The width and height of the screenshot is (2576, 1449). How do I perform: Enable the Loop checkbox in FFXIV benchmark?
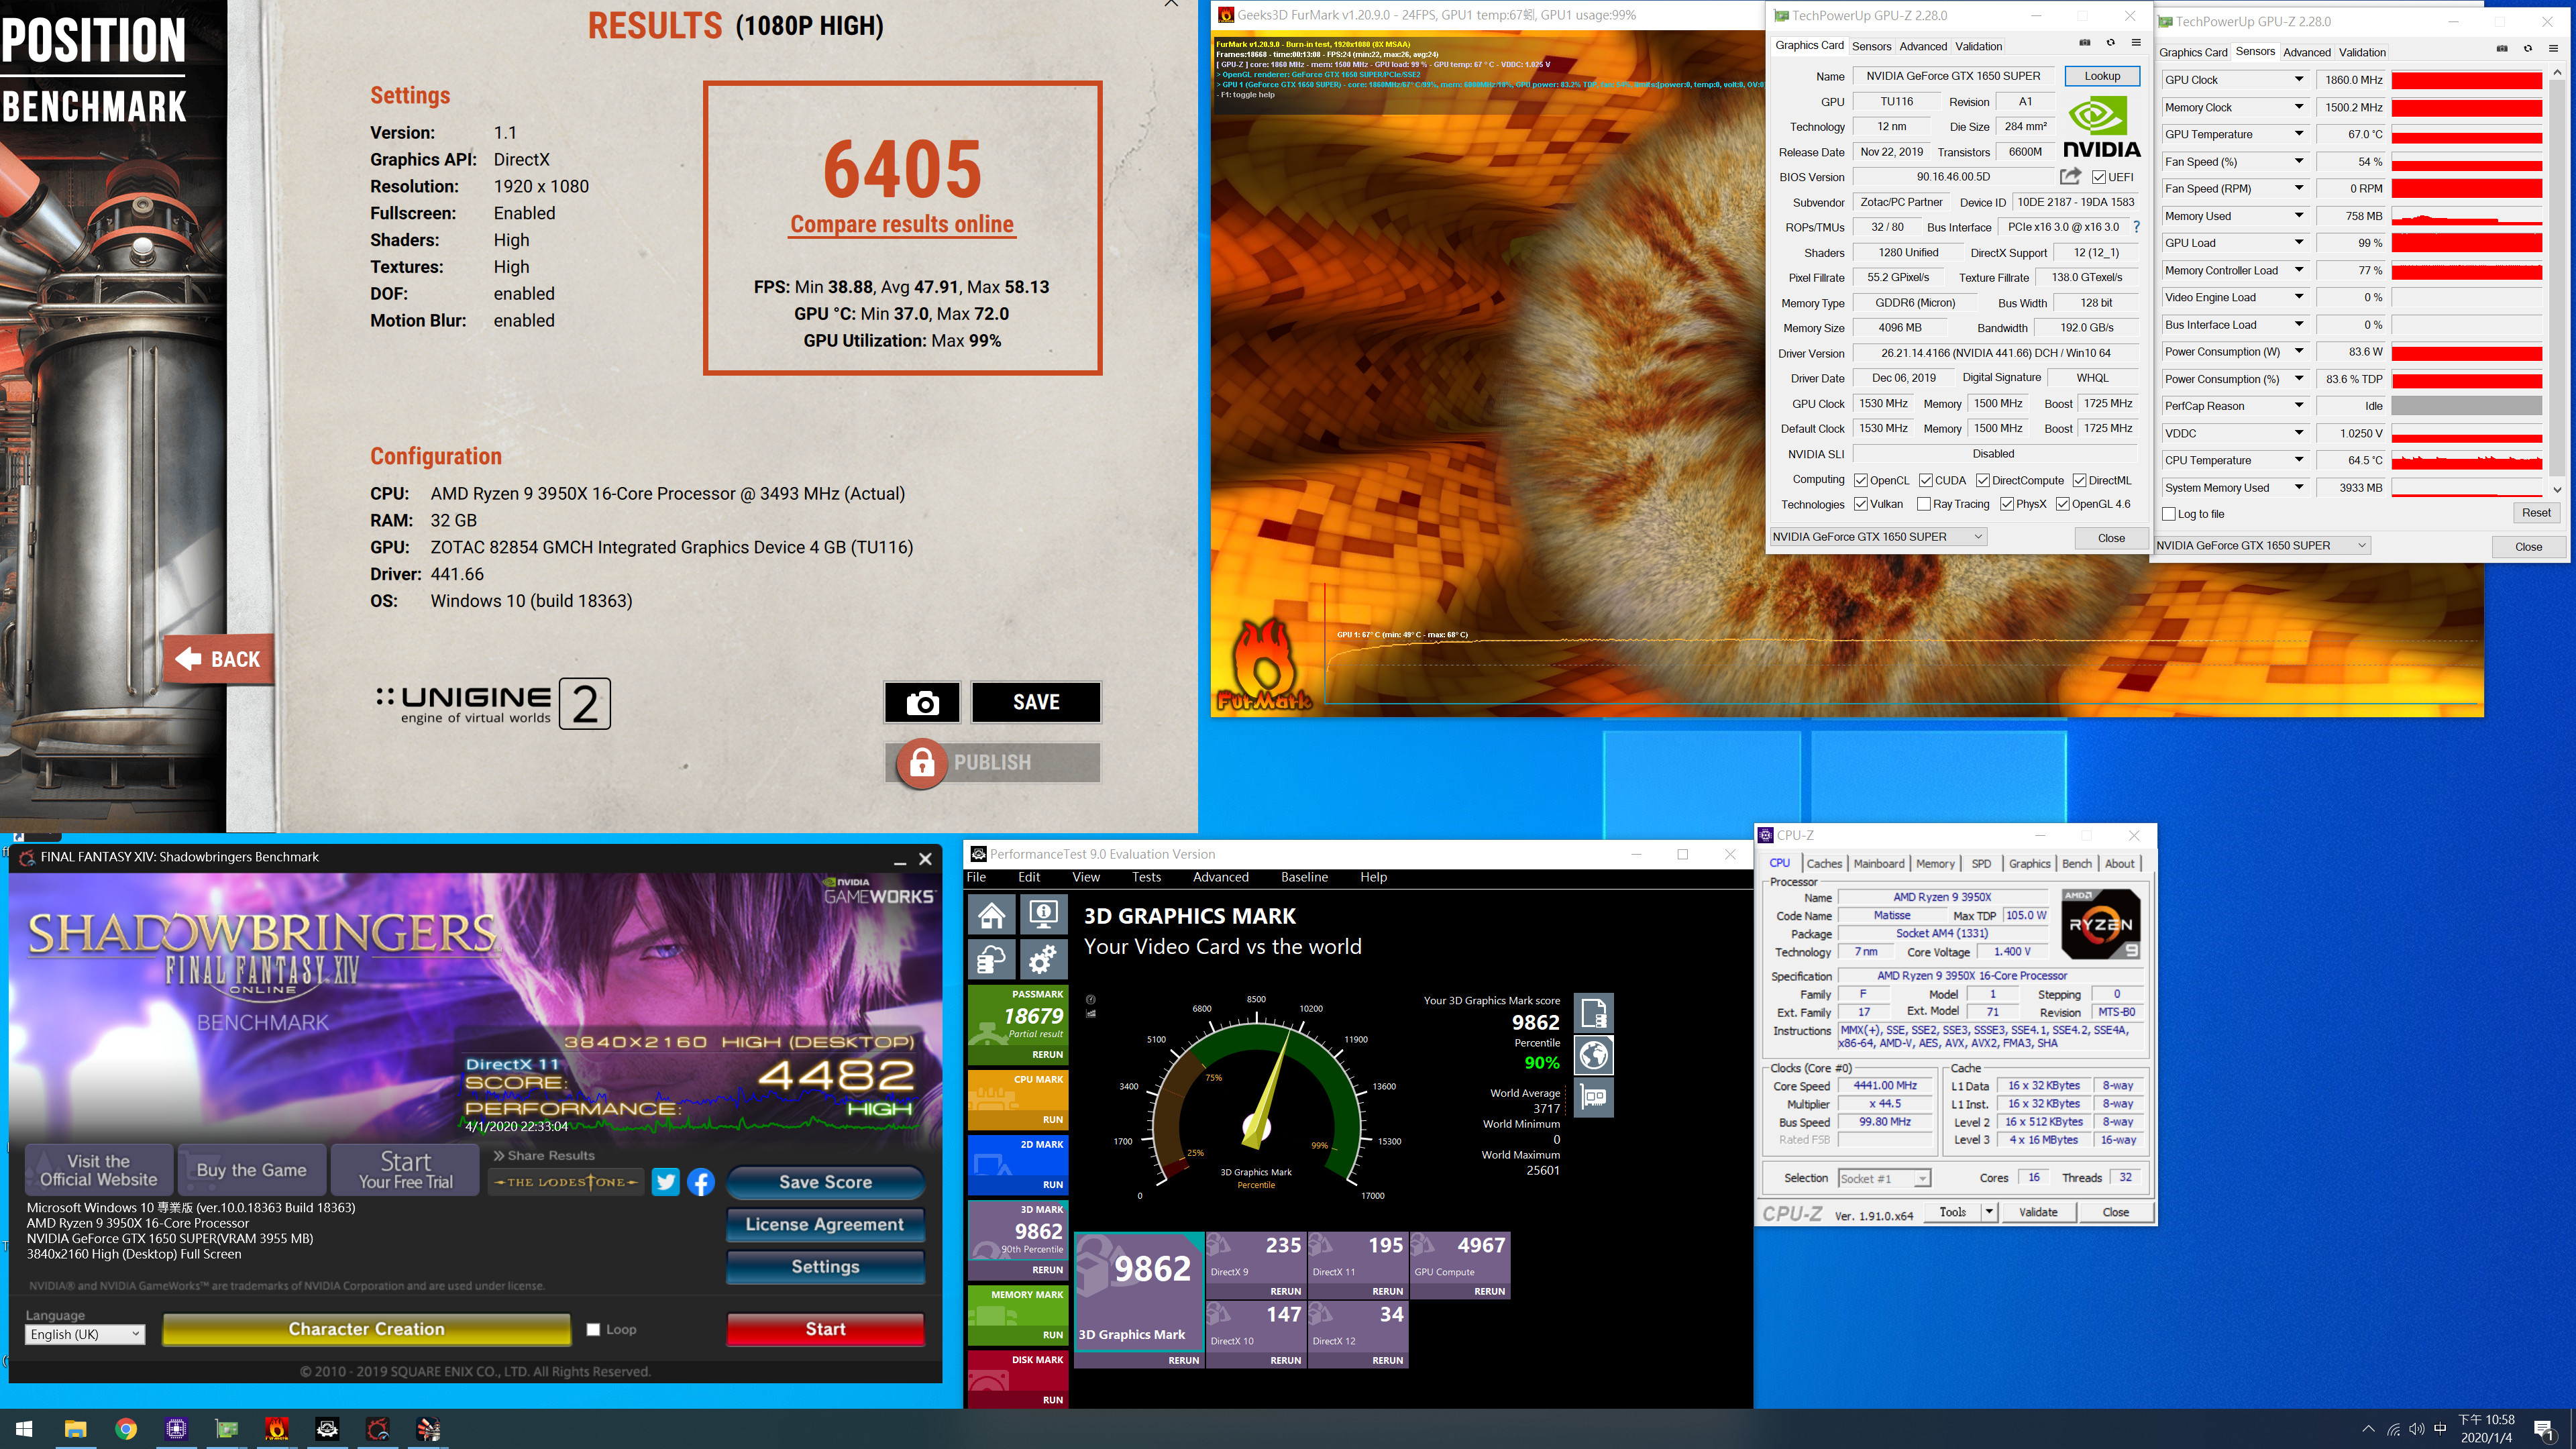(593, 1330)
